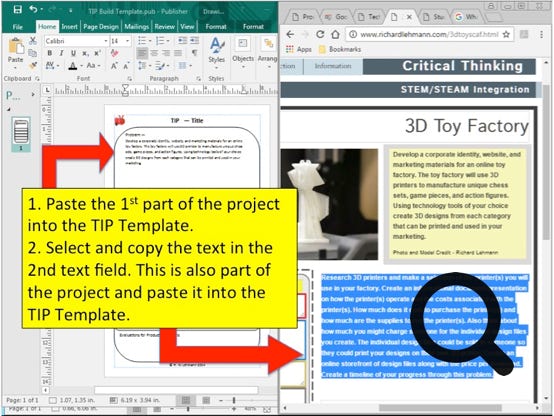Toggle Italic formatting
Viewport: 554px width, 416px height.
(x=61, y=53)
